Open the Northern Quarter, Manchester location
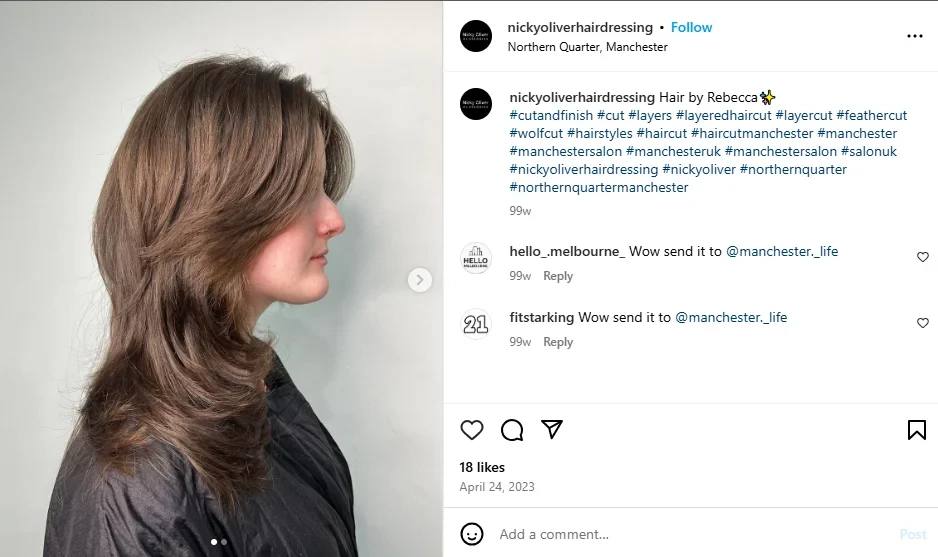This screenshot has height=557, width=938. tap(587, 47)
